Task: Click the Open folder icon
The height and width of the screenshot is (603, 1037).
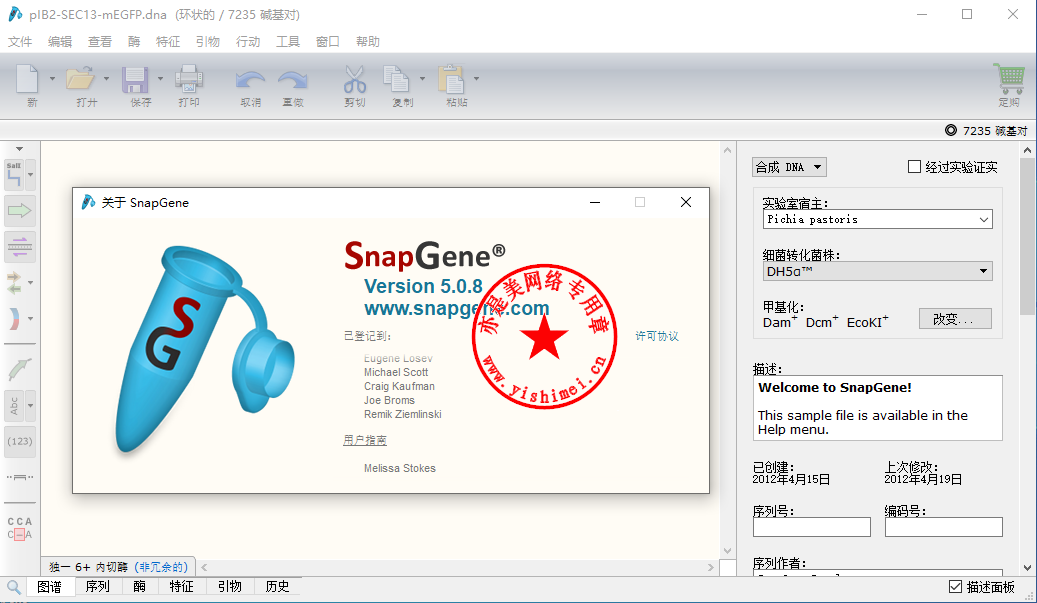Action: pyautogui.click(x=80, y=79)
